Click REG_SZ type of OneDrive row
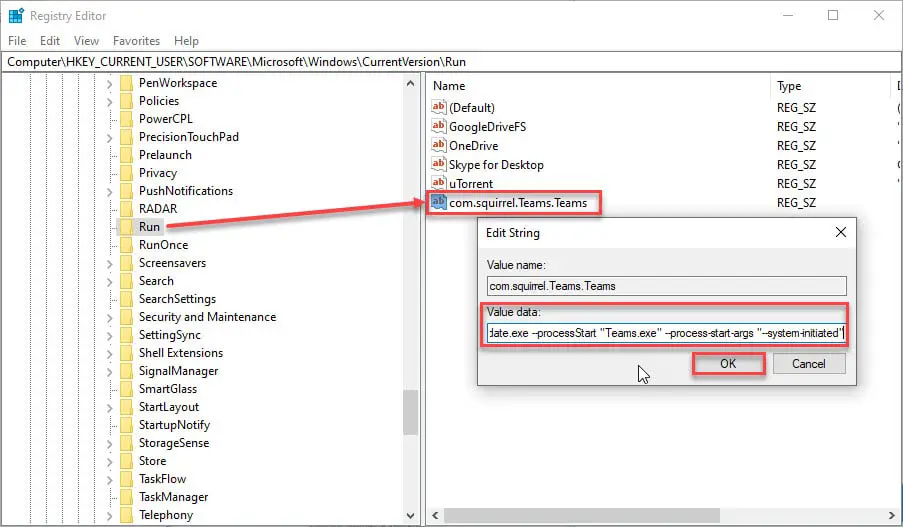 coord(796,146)
